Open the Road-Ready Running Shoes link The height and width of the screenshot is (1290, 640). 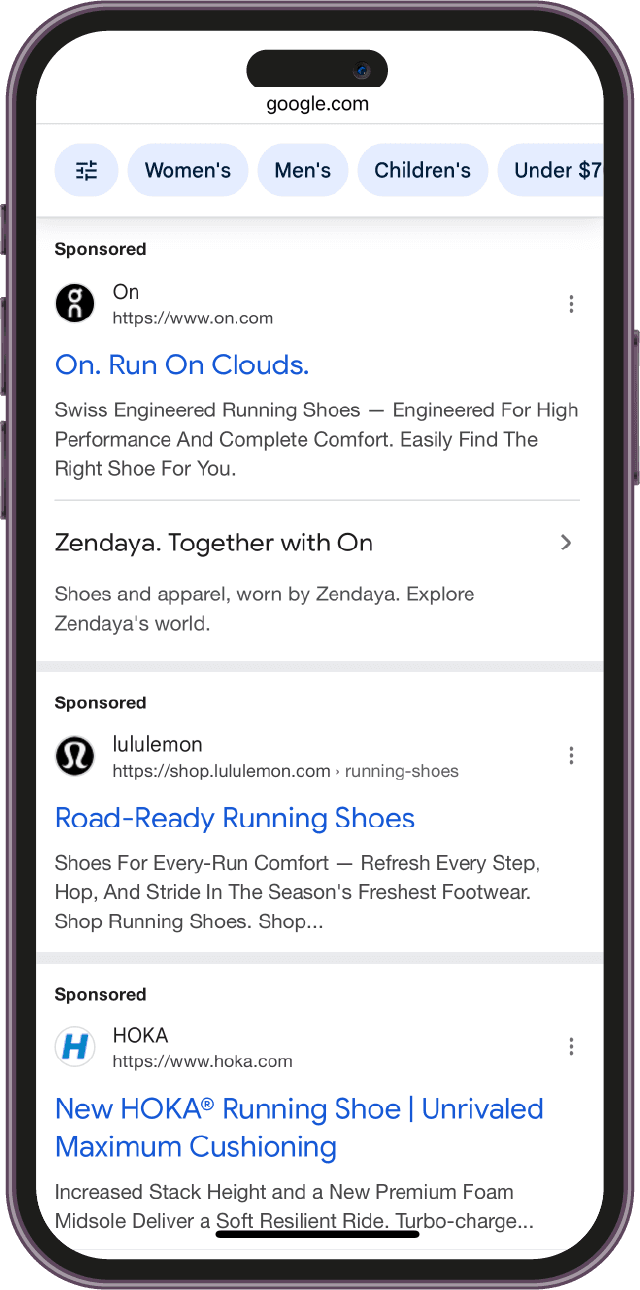click(235, 818)
